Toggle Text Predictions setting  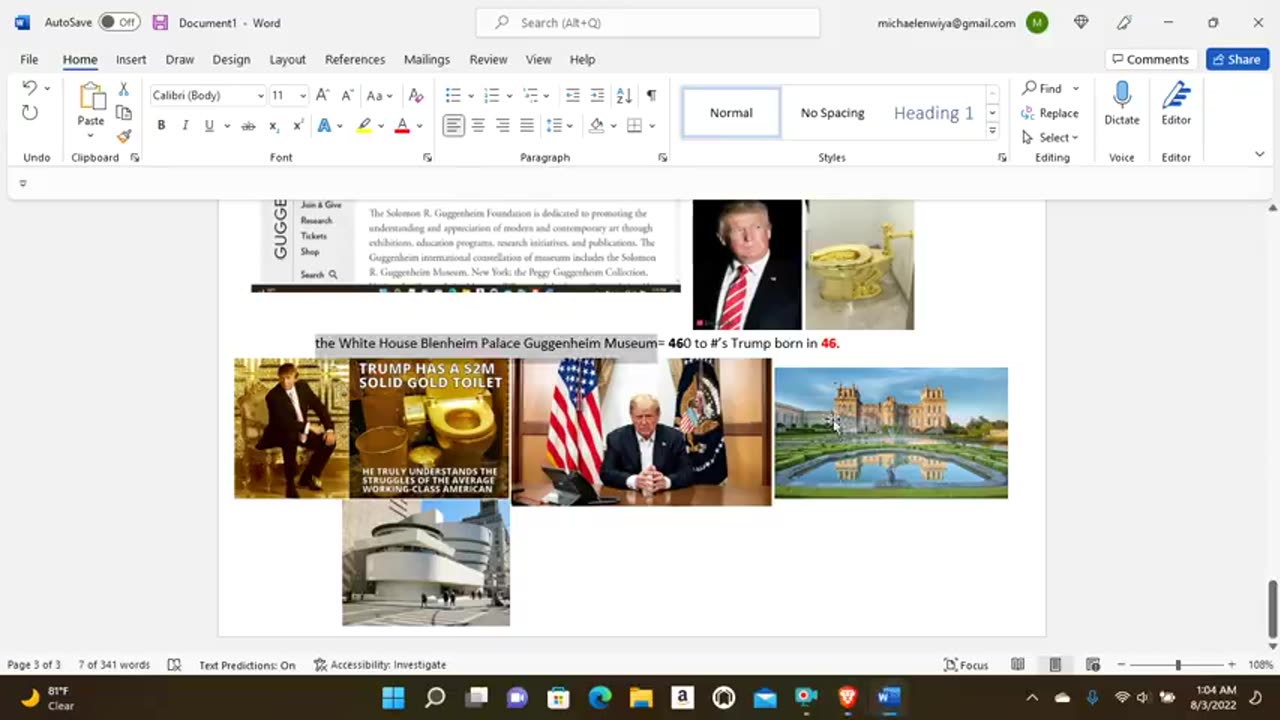[247, 664]
